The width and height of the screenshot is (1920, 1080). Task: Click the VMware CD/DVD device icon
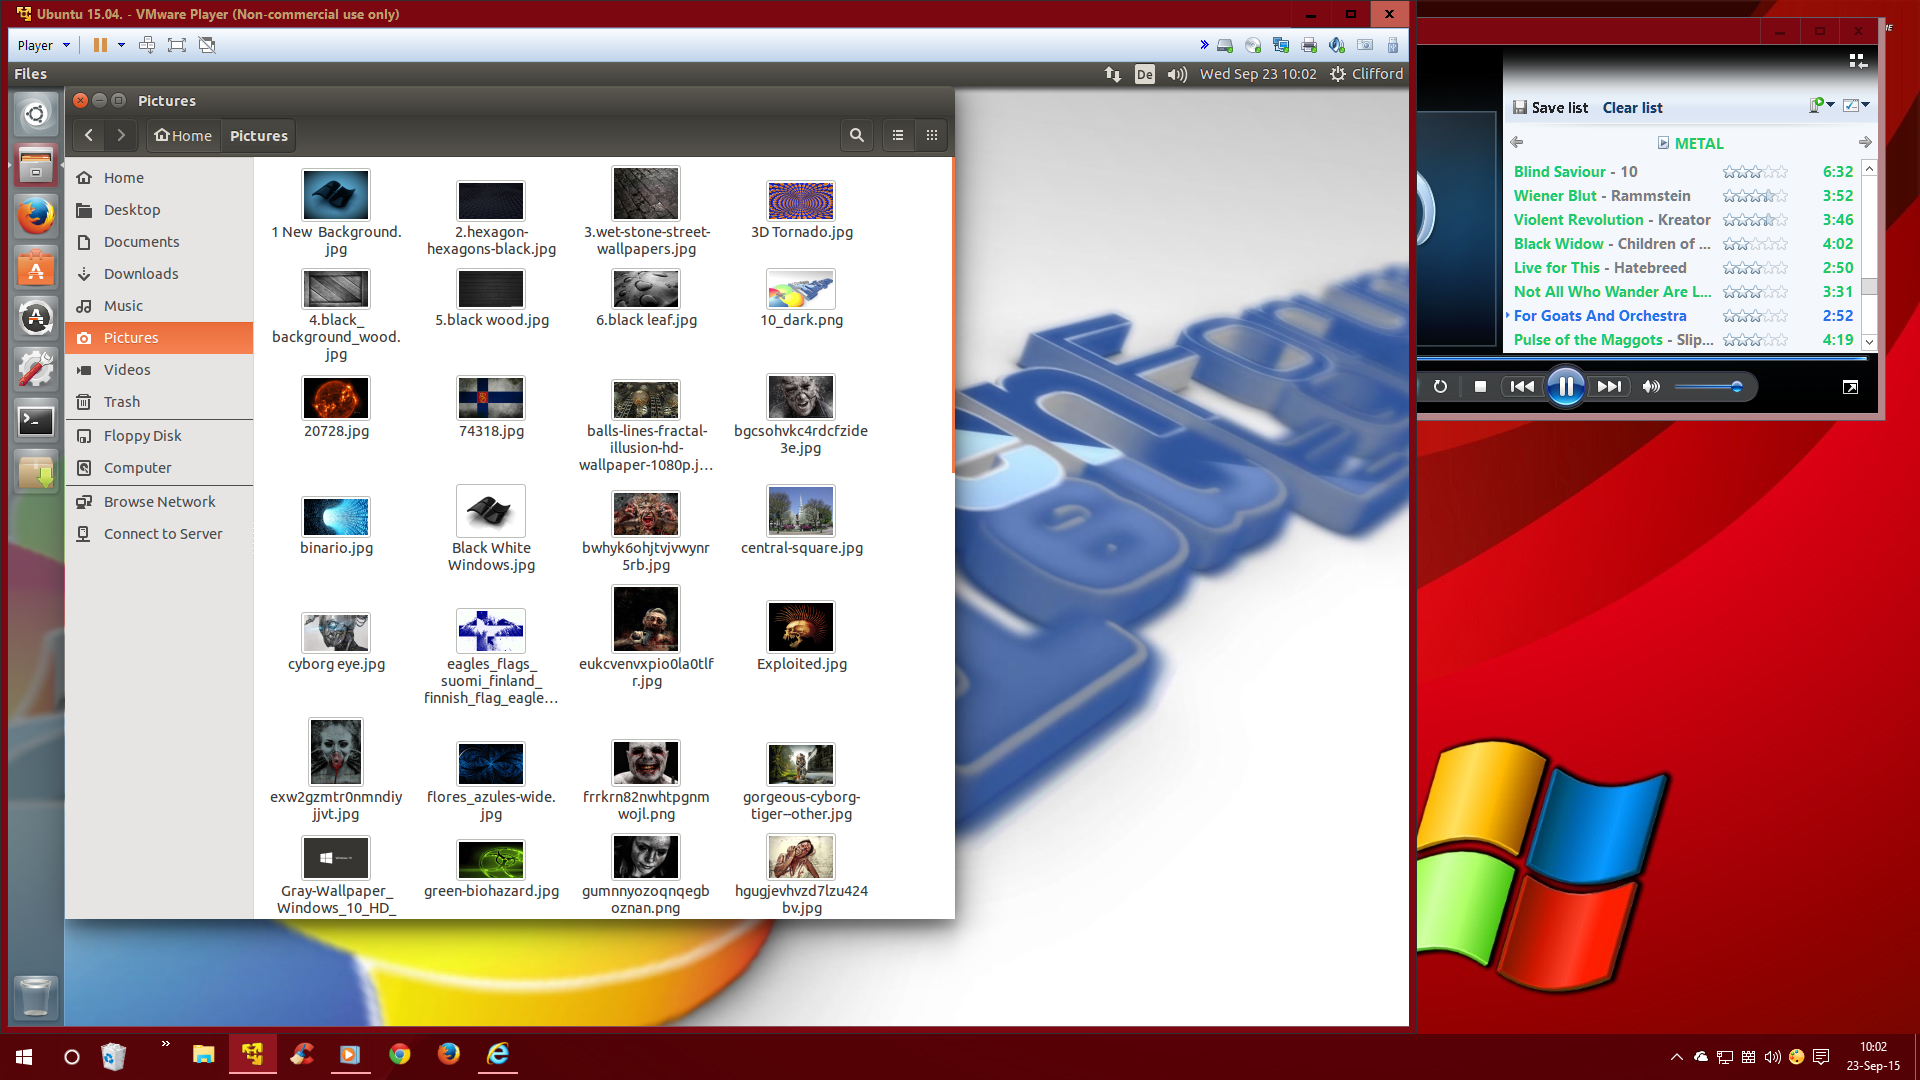click(1253, 45)
